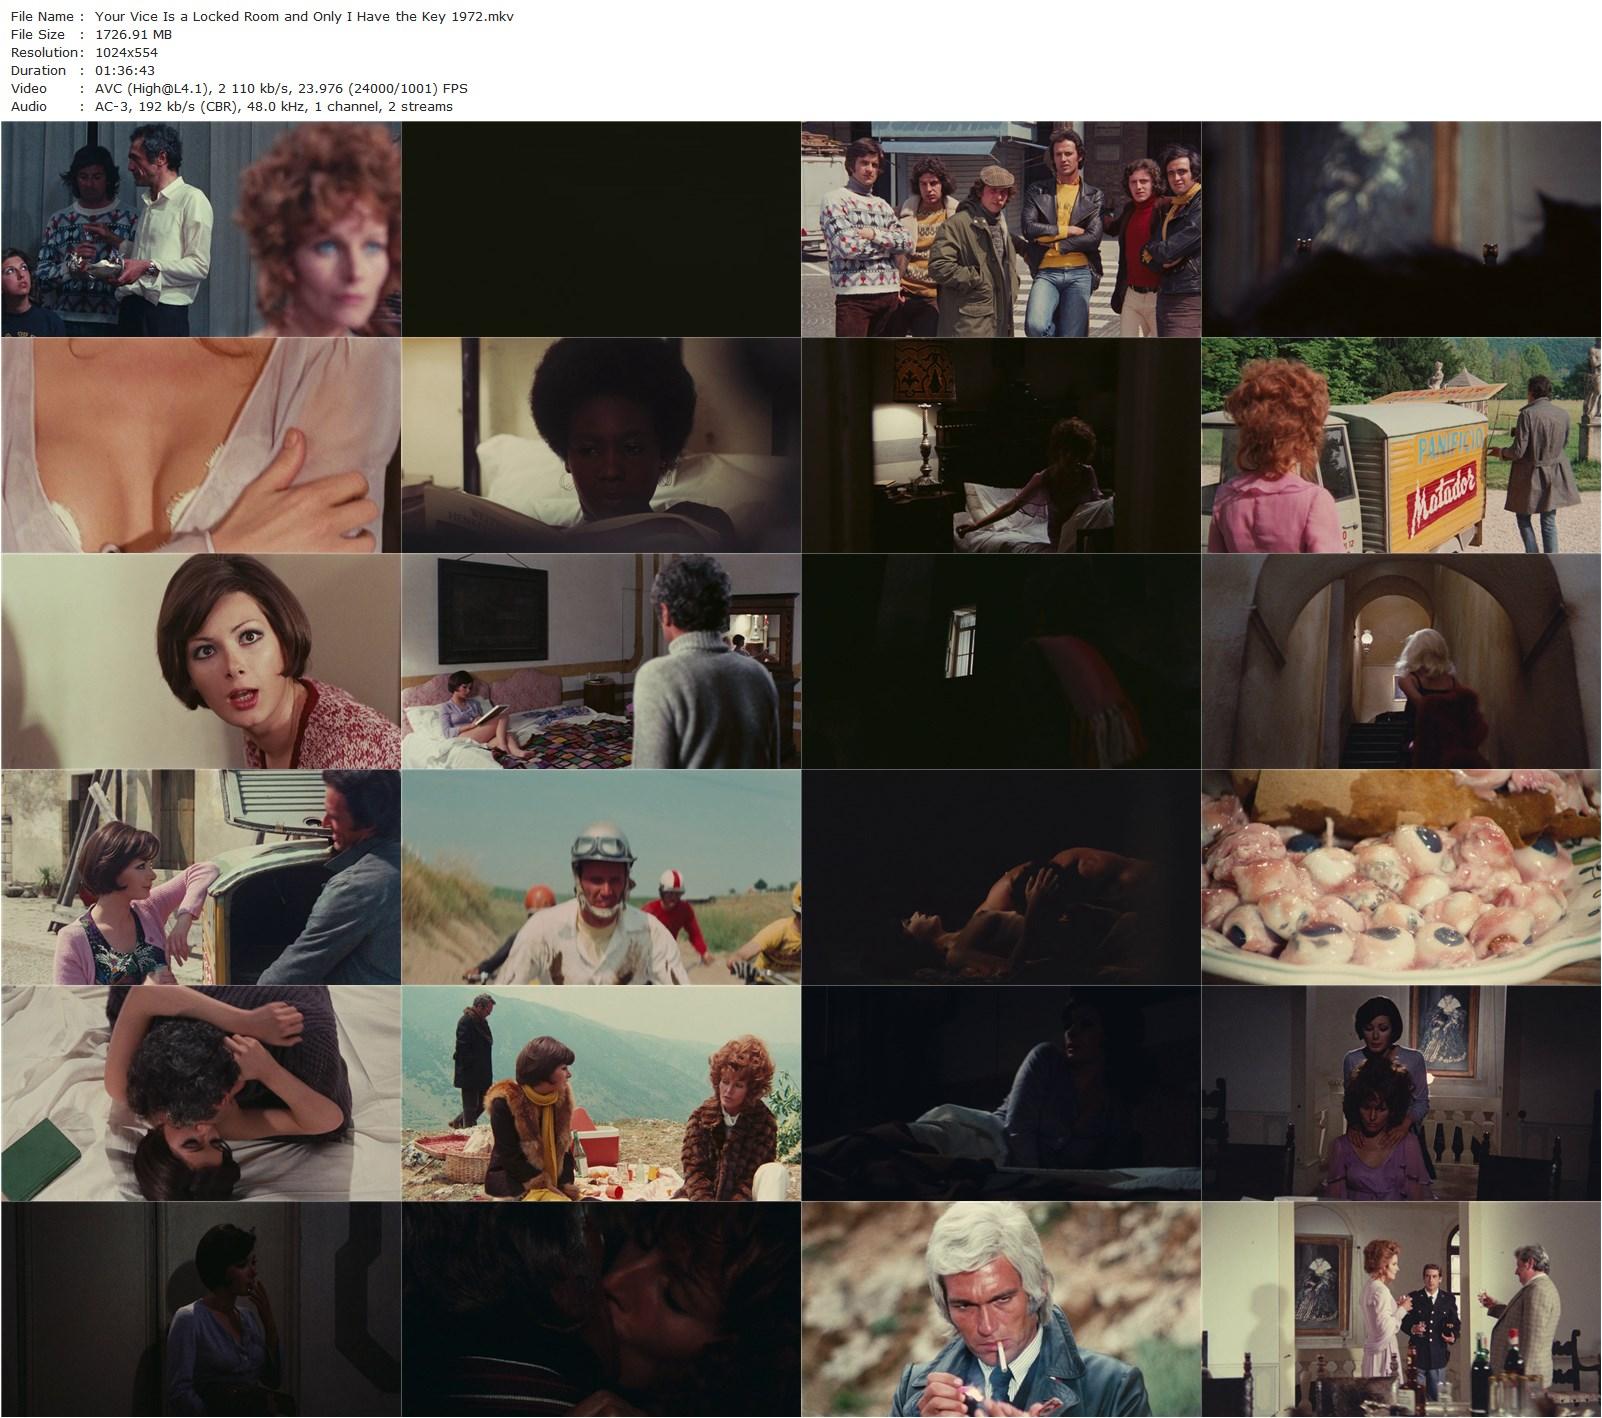
Task: Click the white-haired man lighting cigarette thumbnail
Action: point(1001,1309)
